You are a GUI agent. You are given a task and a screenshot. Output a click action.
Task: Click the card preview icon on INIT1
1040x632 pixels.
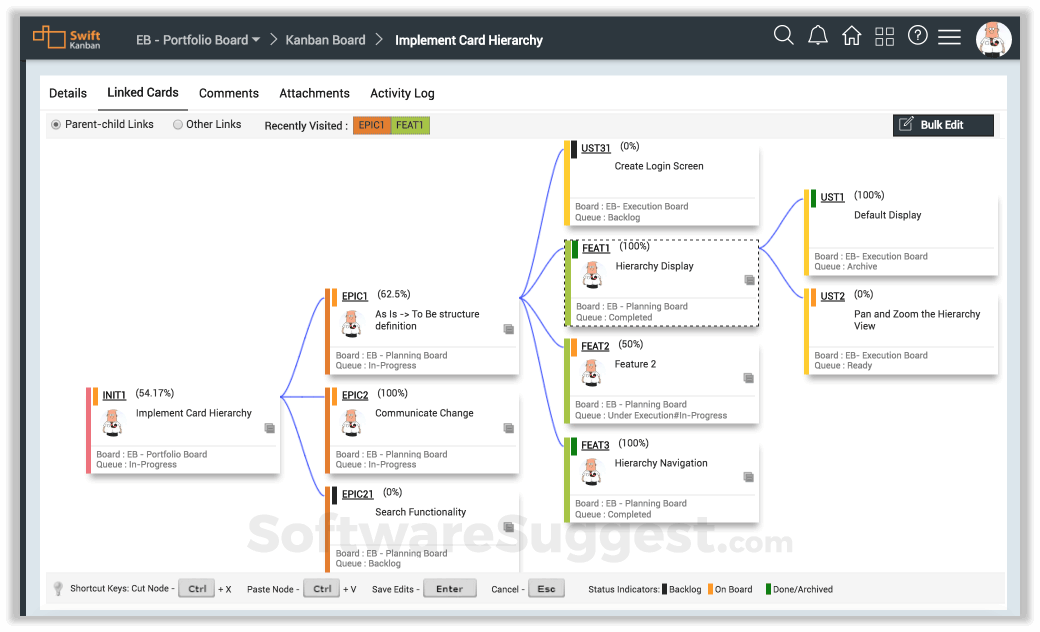[268, 427]
